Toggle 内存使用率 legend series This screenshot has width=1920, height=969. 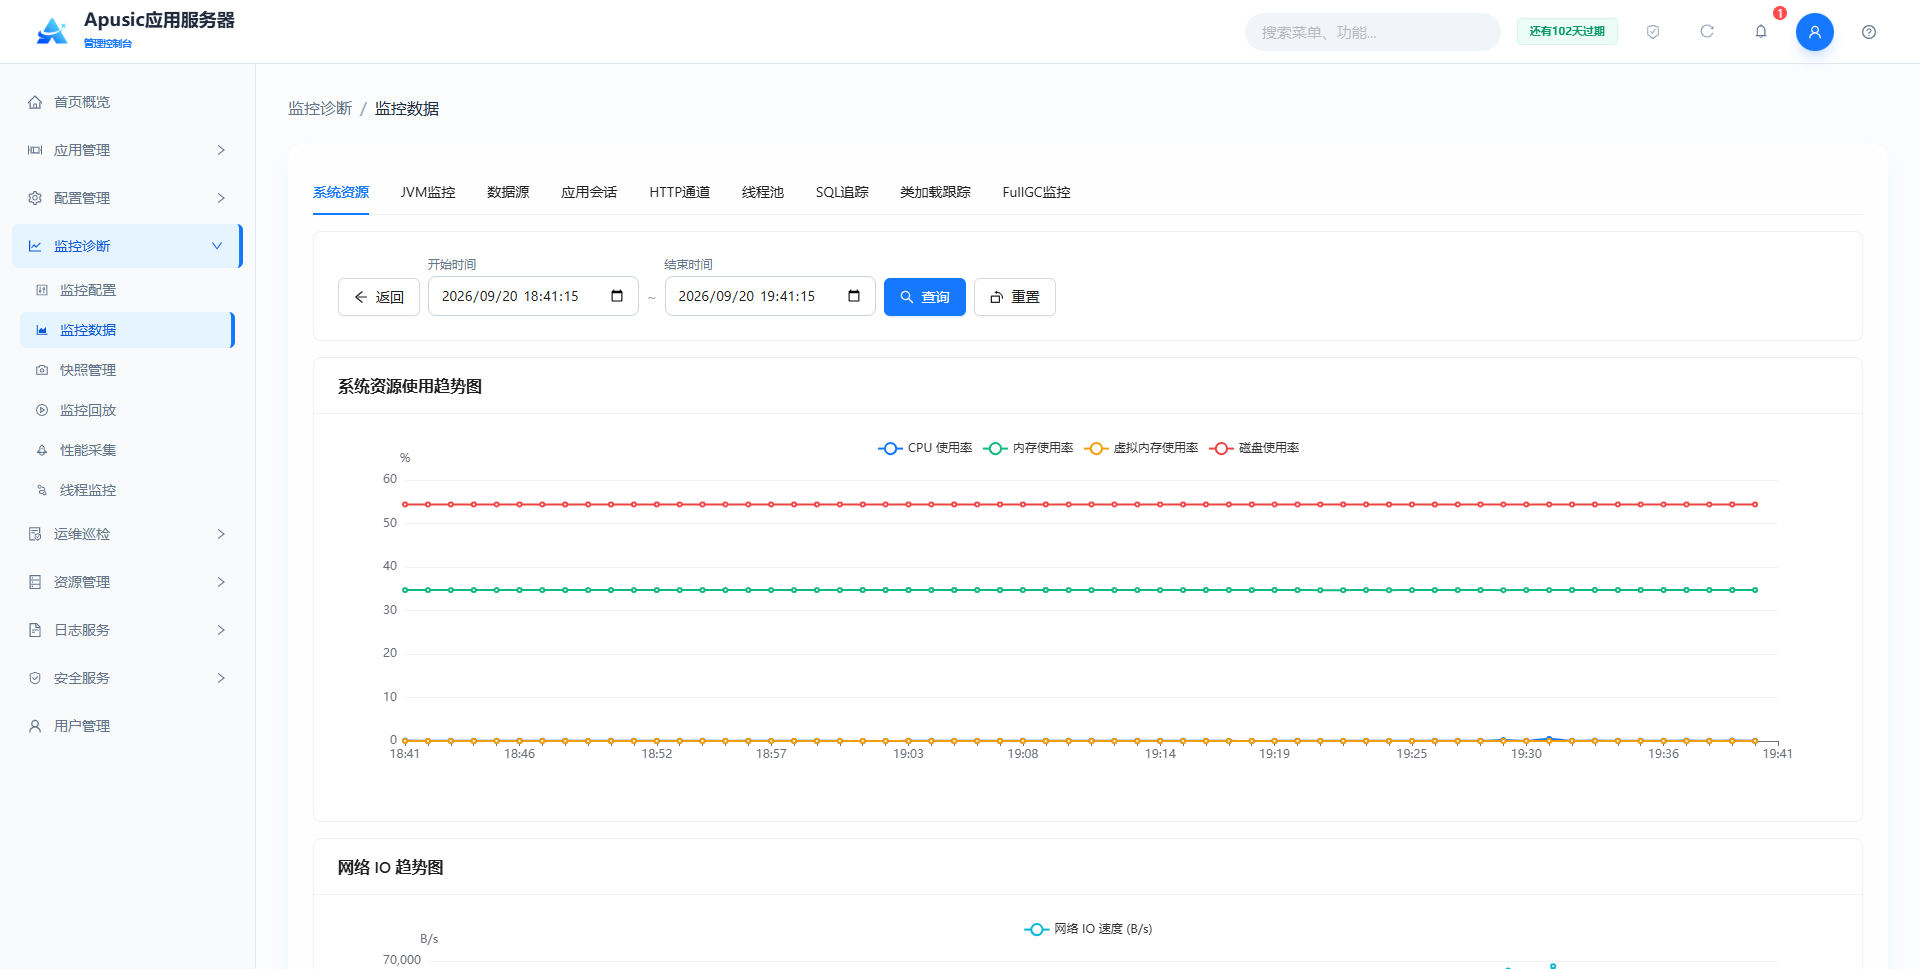[1028, 448]
